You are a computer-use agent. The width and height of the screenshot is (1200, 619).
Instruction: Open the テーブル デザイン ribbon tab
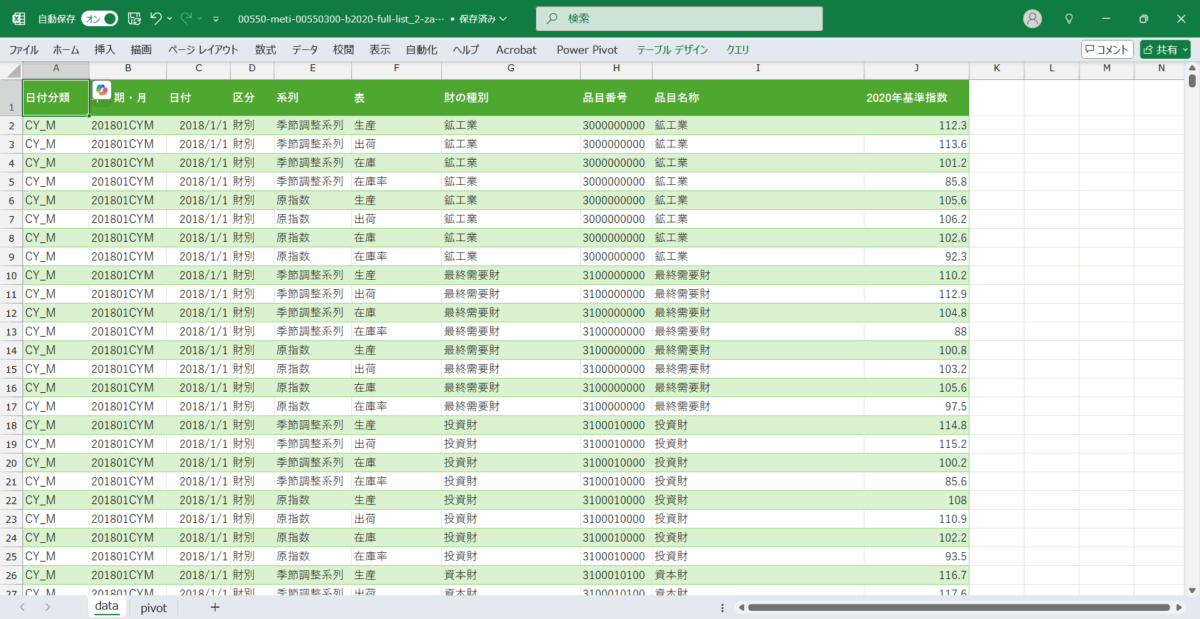tap(672, 49)
